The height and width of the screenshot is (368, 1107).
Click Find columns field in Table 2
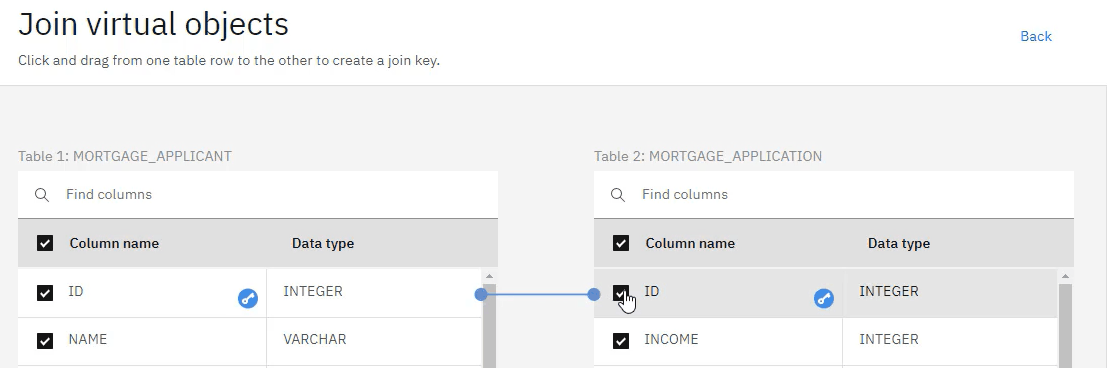click(x=834, y=194)
